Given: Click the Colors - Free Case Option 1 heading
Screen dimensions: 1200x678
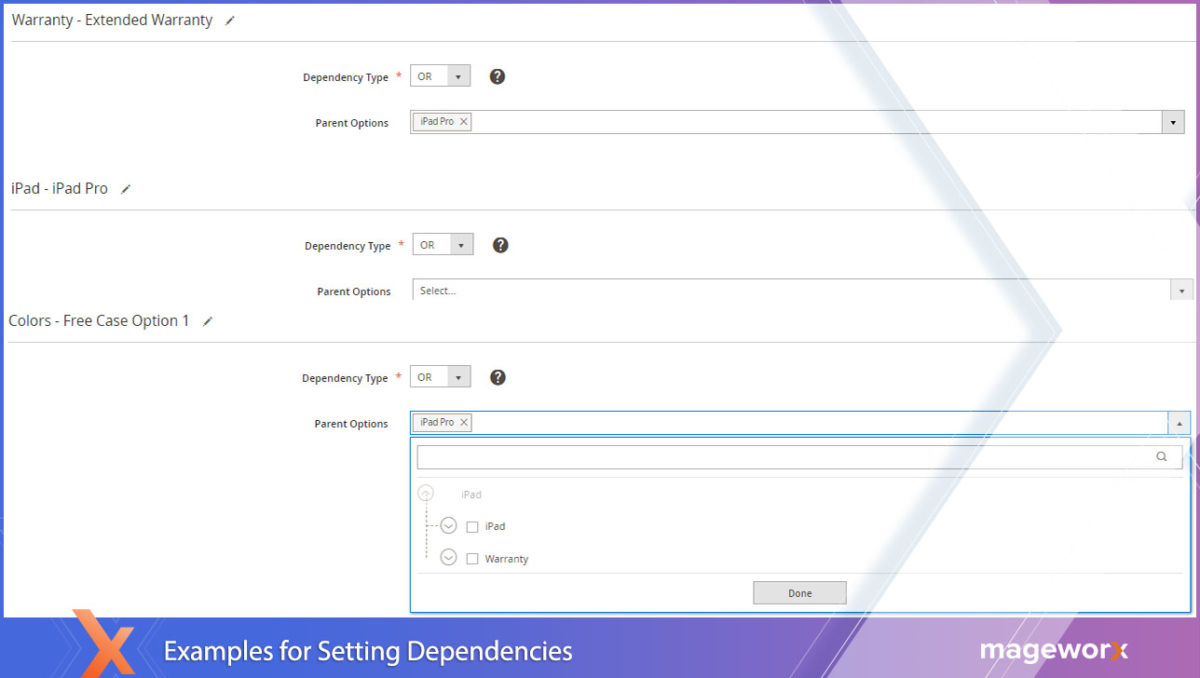Looking at the screenshot, I should pos(99,321).
